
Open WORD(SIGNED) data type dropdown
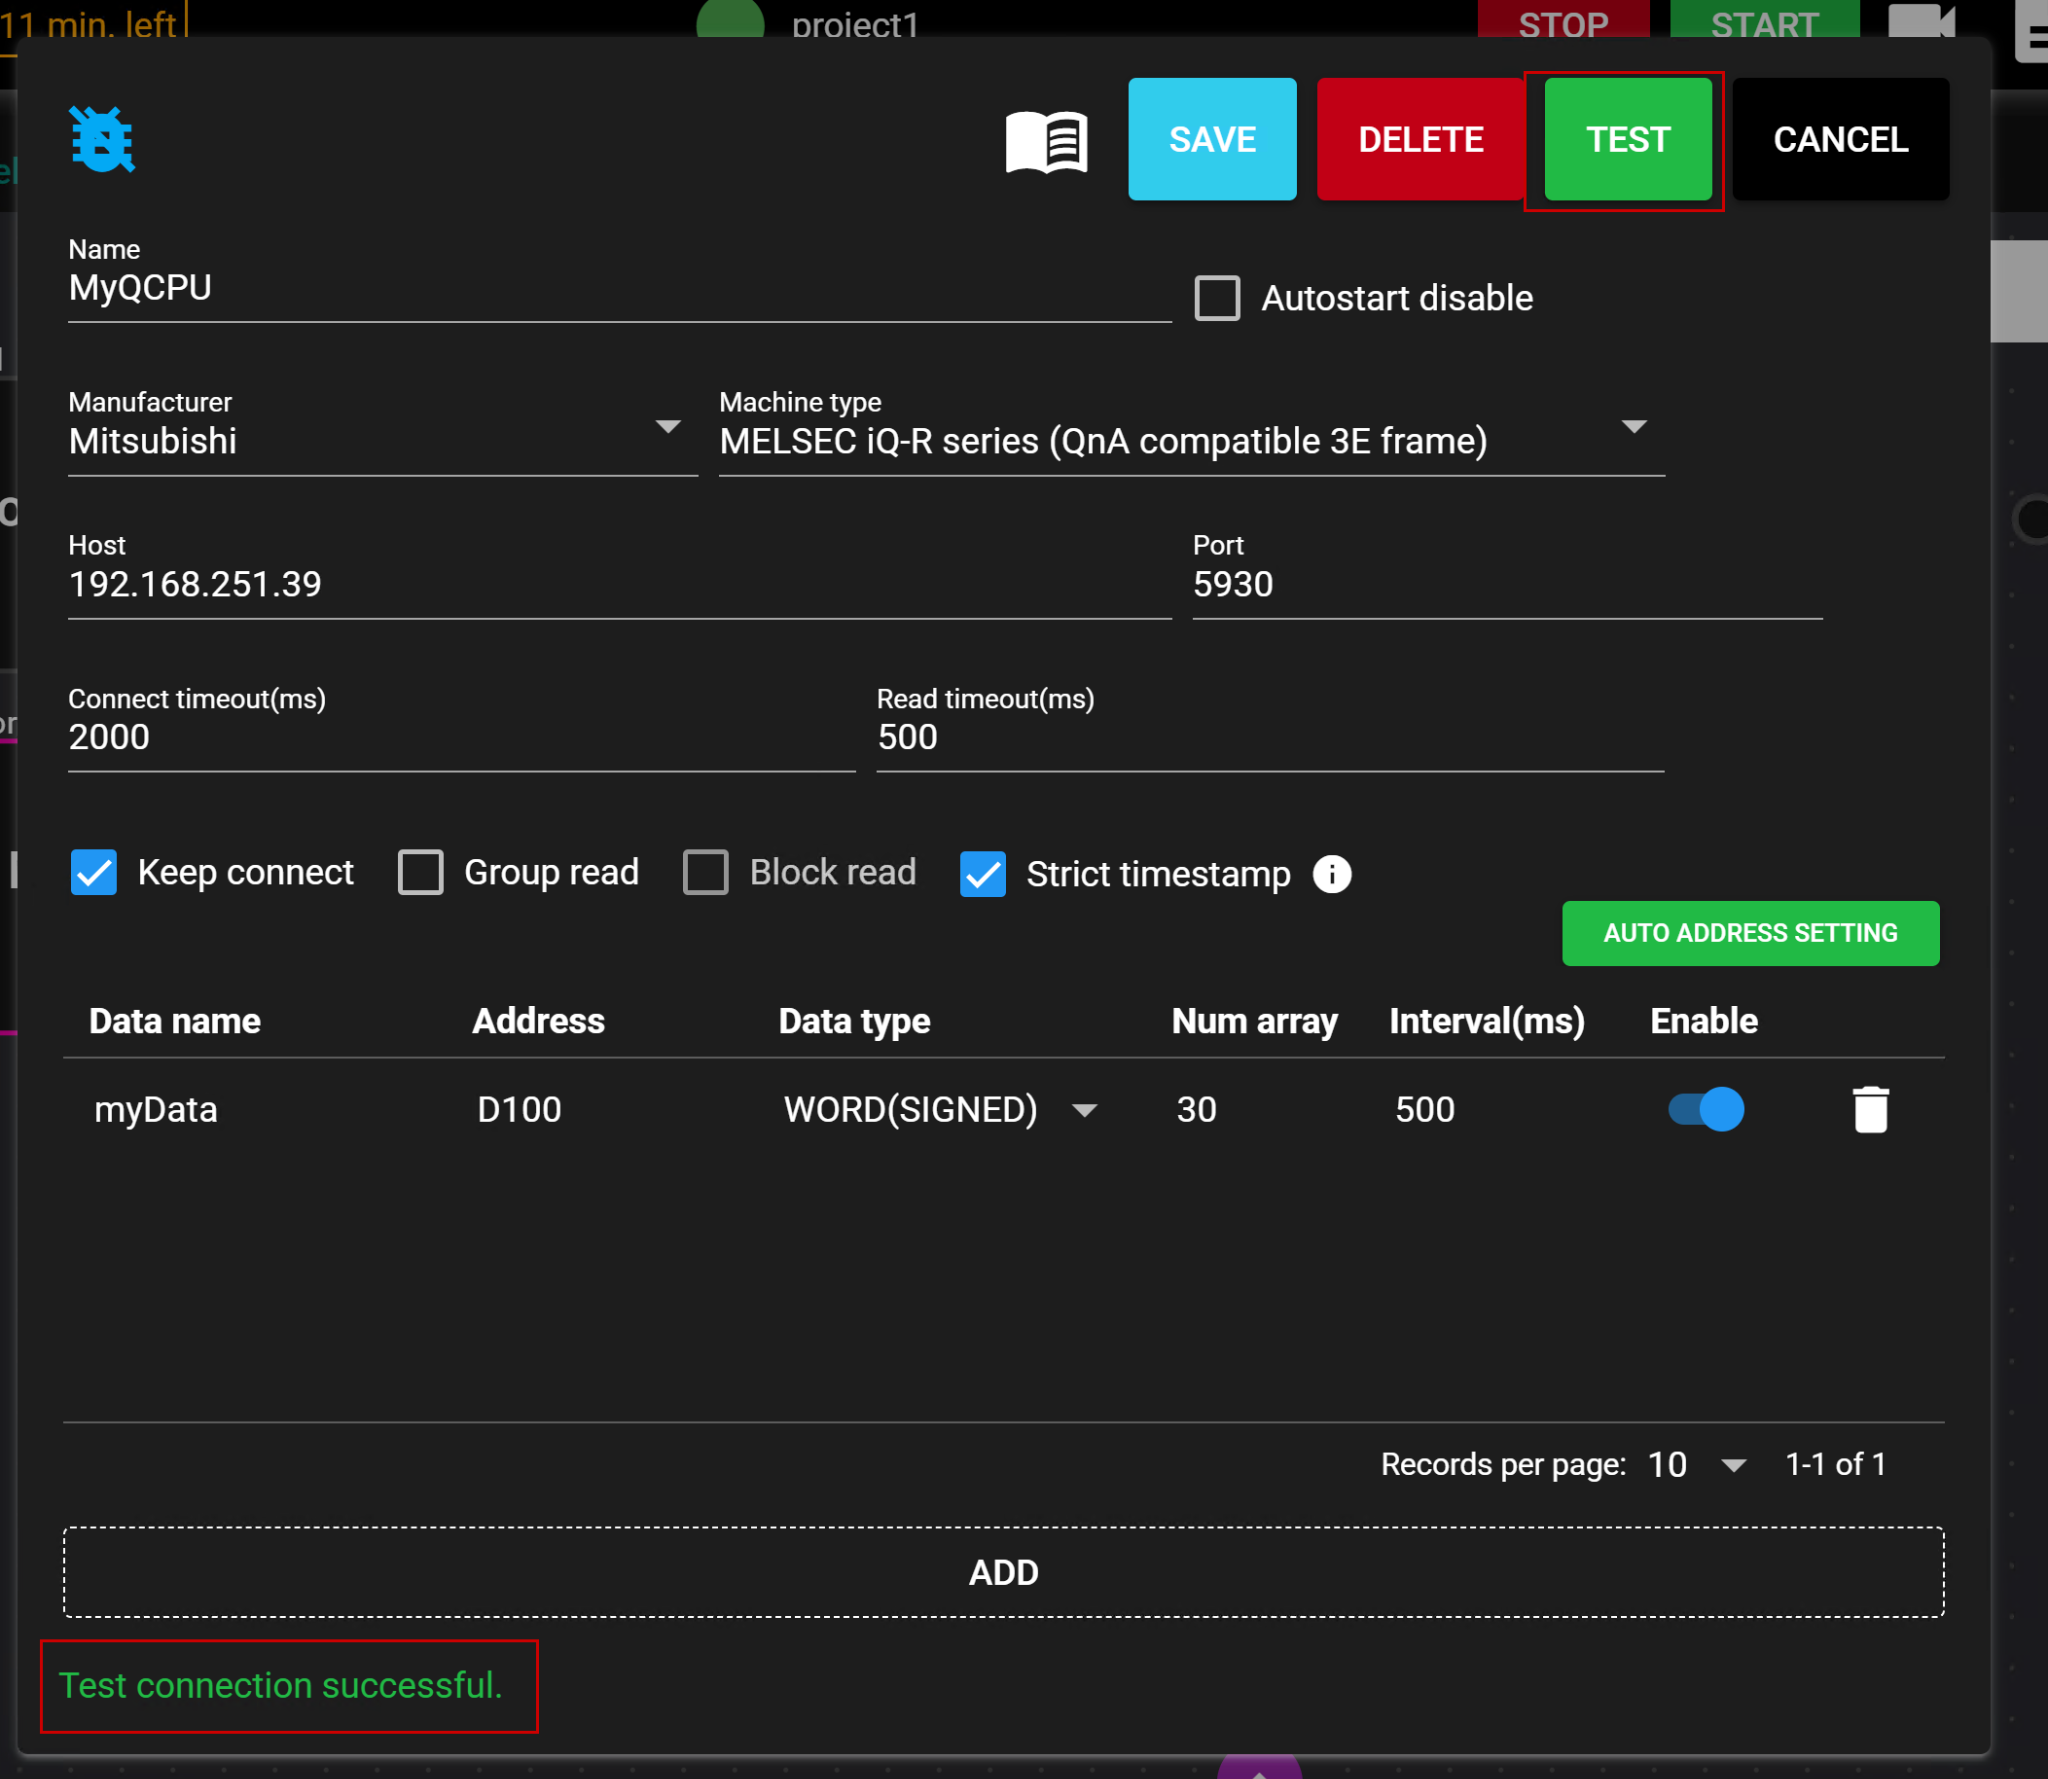coord(1084,1110)
